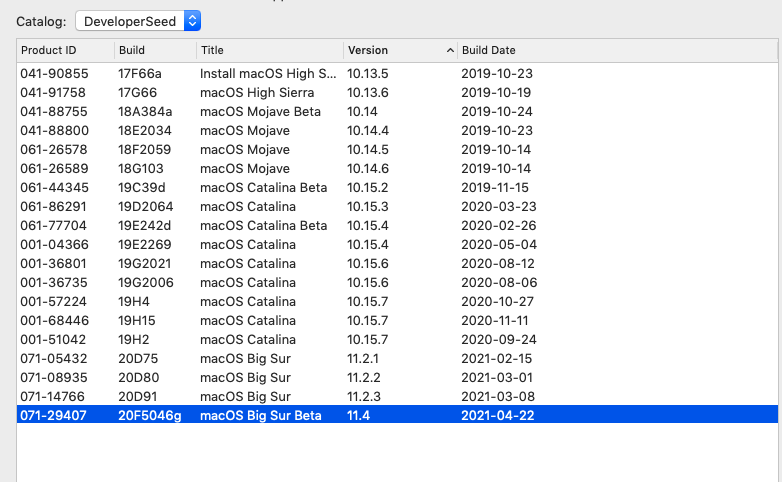This screenshot has width=782, height=482.
Task: Select product ID 041-88800
Action: (54, 131)
